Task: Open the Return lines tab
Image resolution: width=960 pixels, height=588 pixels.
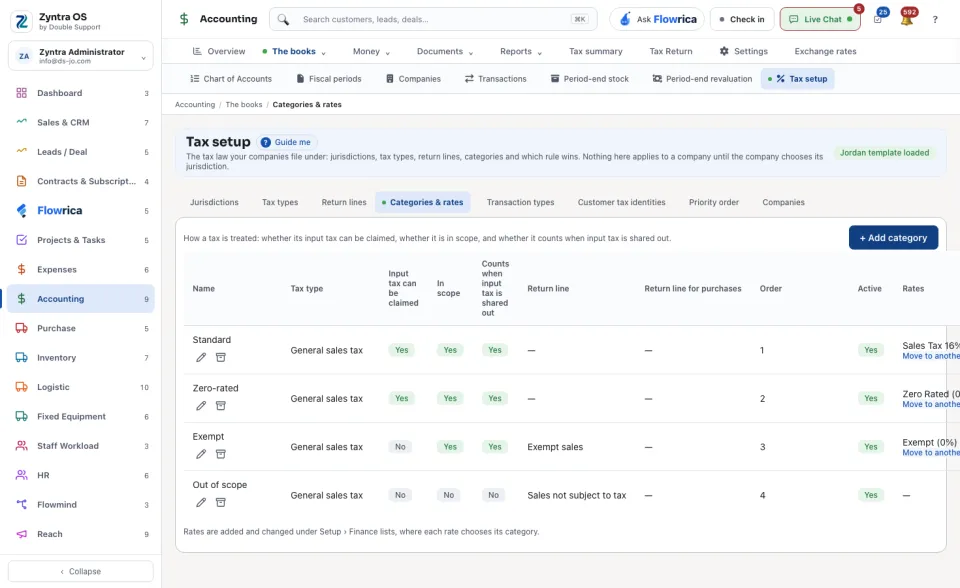Action: click(344, 202)
